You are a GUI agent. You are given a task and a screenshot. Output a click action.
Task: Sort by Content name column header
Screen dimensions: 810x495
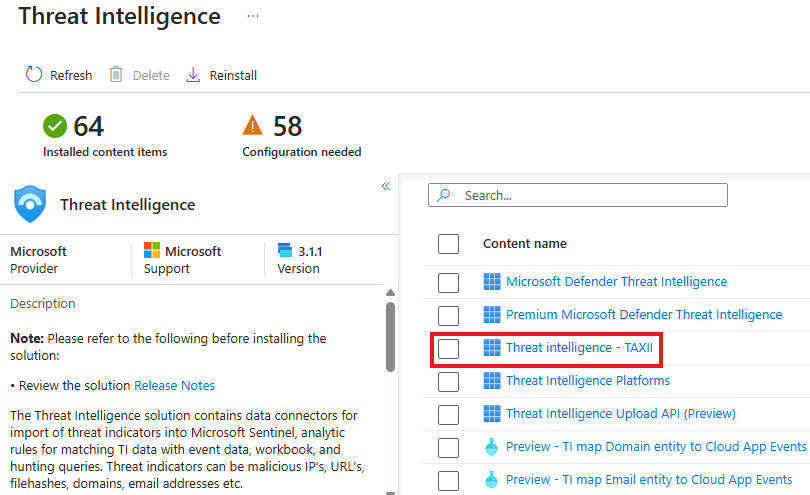pyautogui.click(x=524, y=244)
